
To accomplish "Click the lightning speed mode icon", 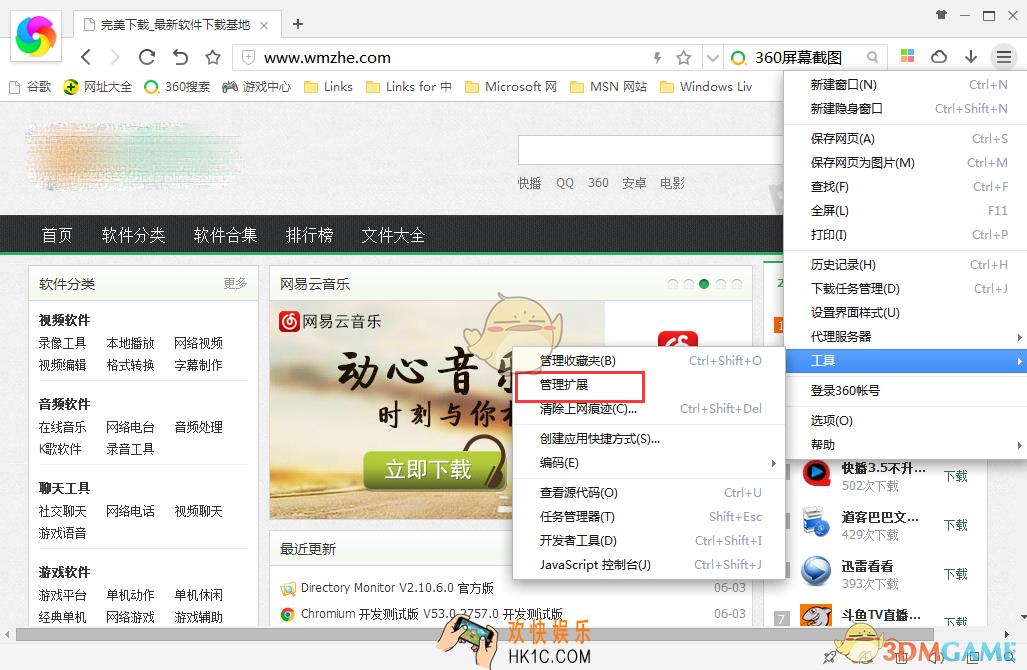I will (657, 58).
